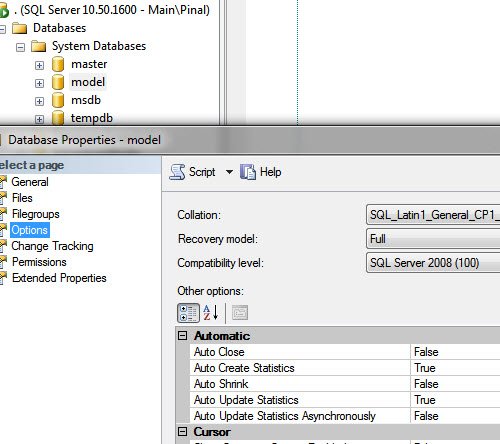Screen dimensions: 500x444
Task: Select the Options page
Action: pyautogui.click(x=30, y=230)
